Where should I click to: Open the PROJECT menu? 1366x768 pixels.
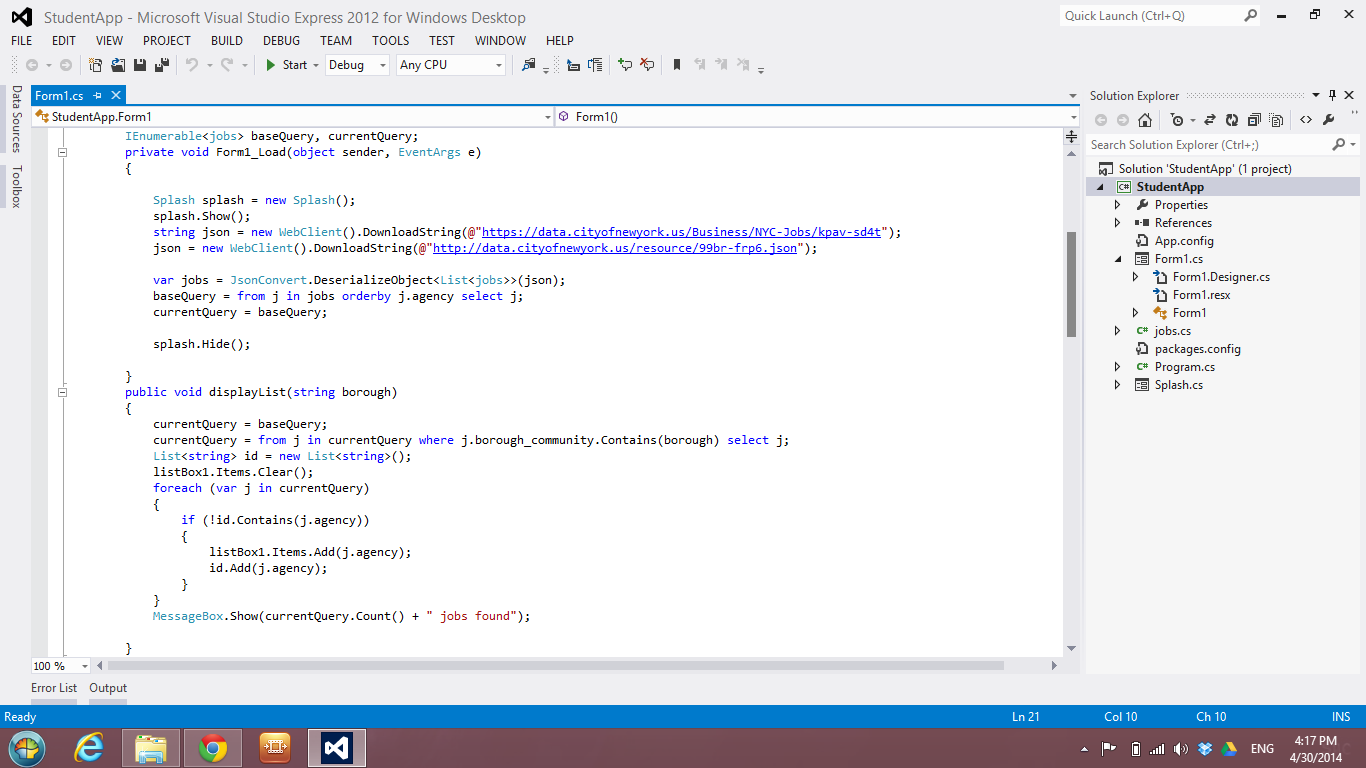pyautogui.click(x=167, y=41)
